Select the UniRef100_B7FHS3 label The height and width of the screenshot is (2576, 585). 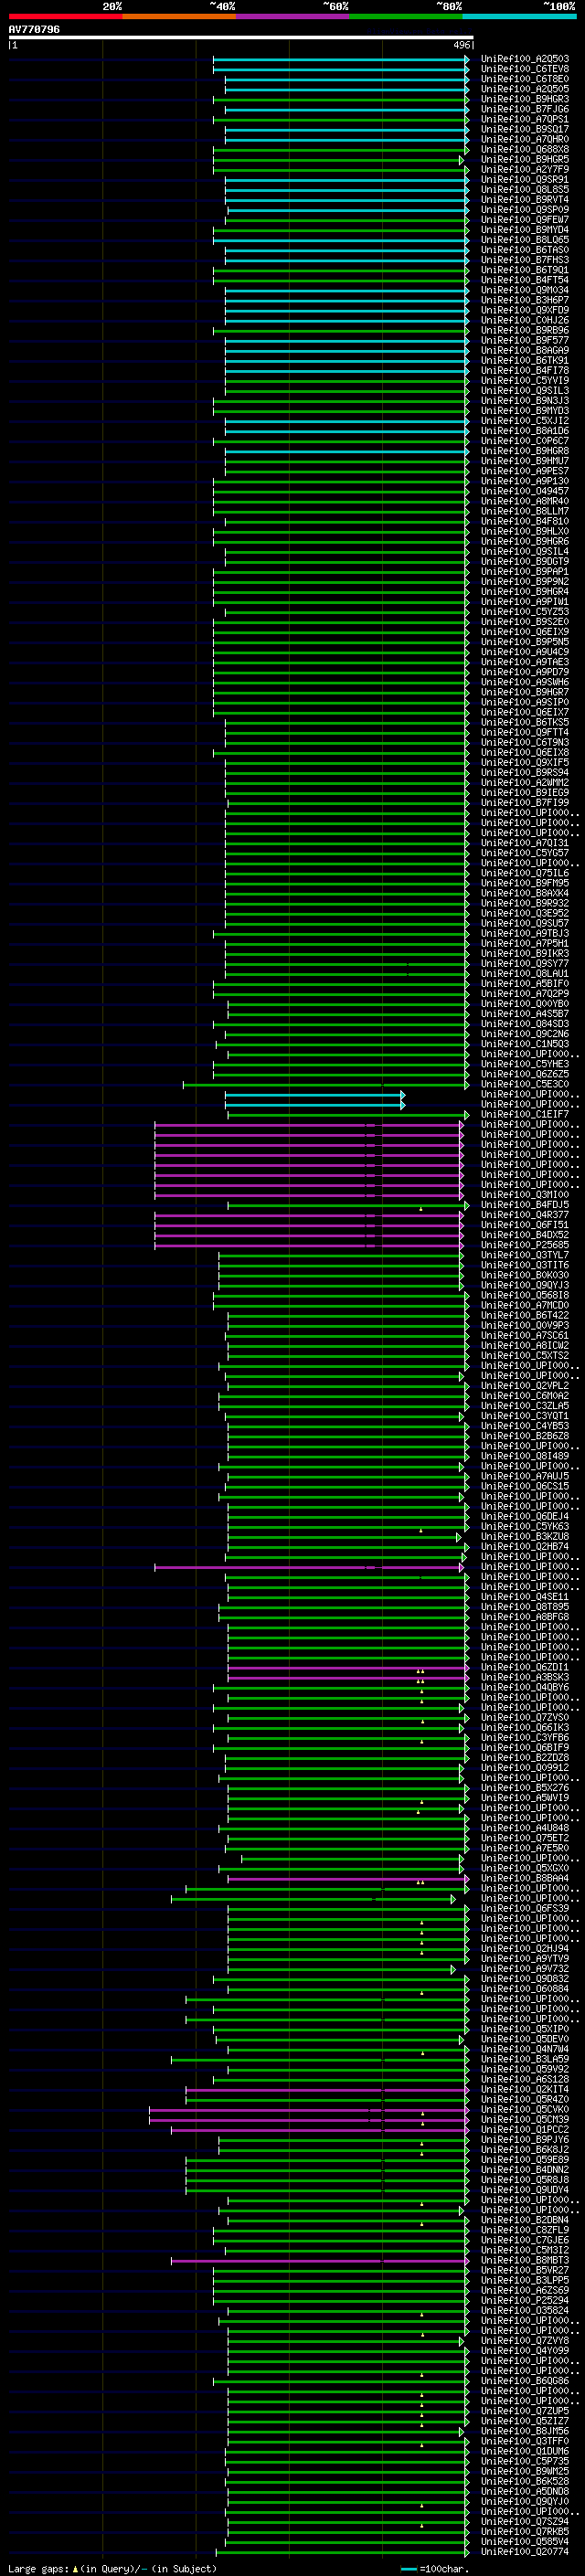(x=525, y=260)
